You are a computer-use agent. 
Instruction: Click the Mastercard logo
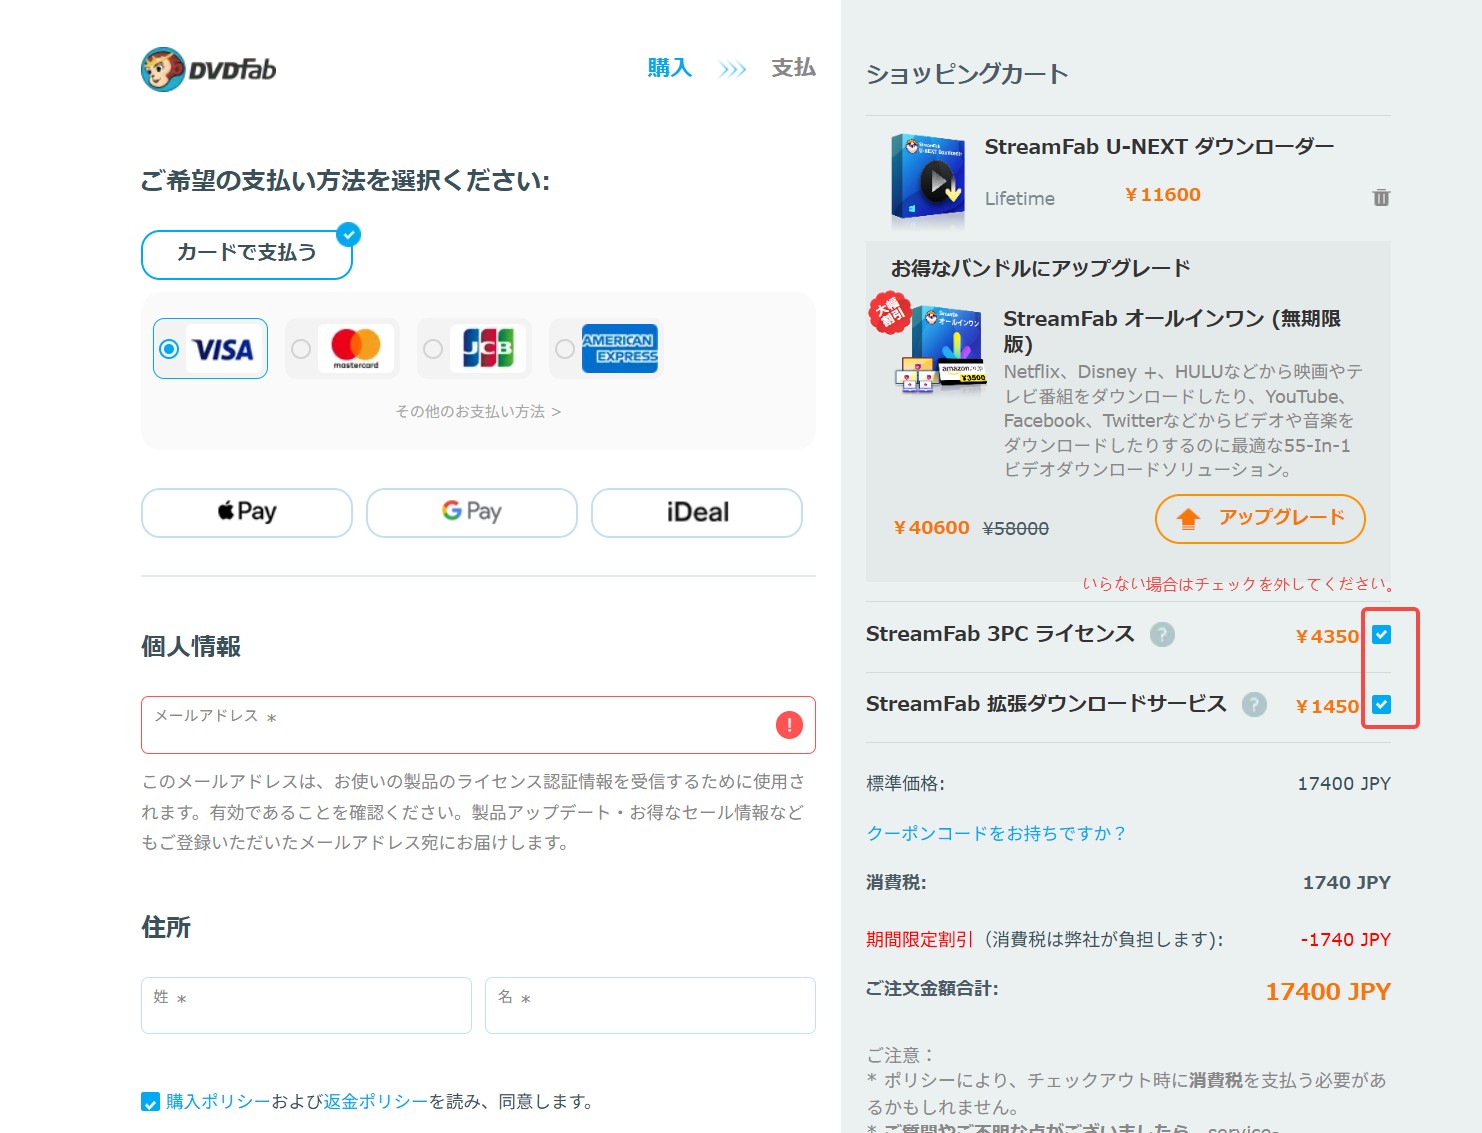click(356, 349)
